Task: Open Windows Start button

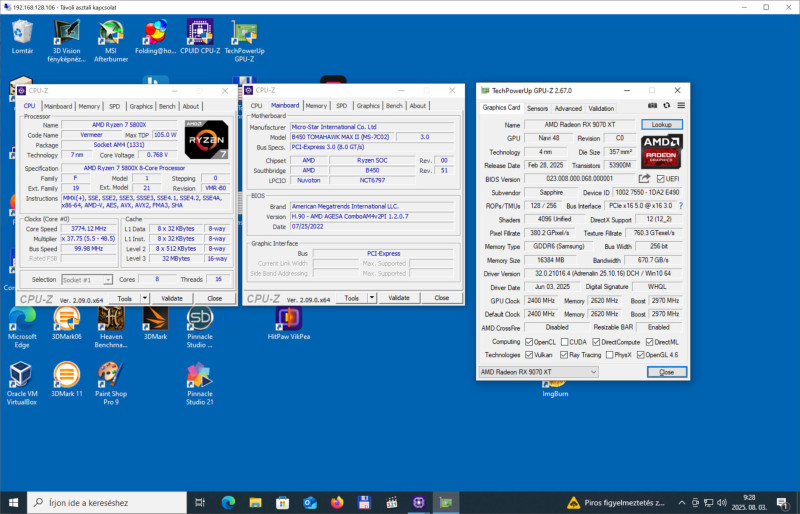Action: 13,502
